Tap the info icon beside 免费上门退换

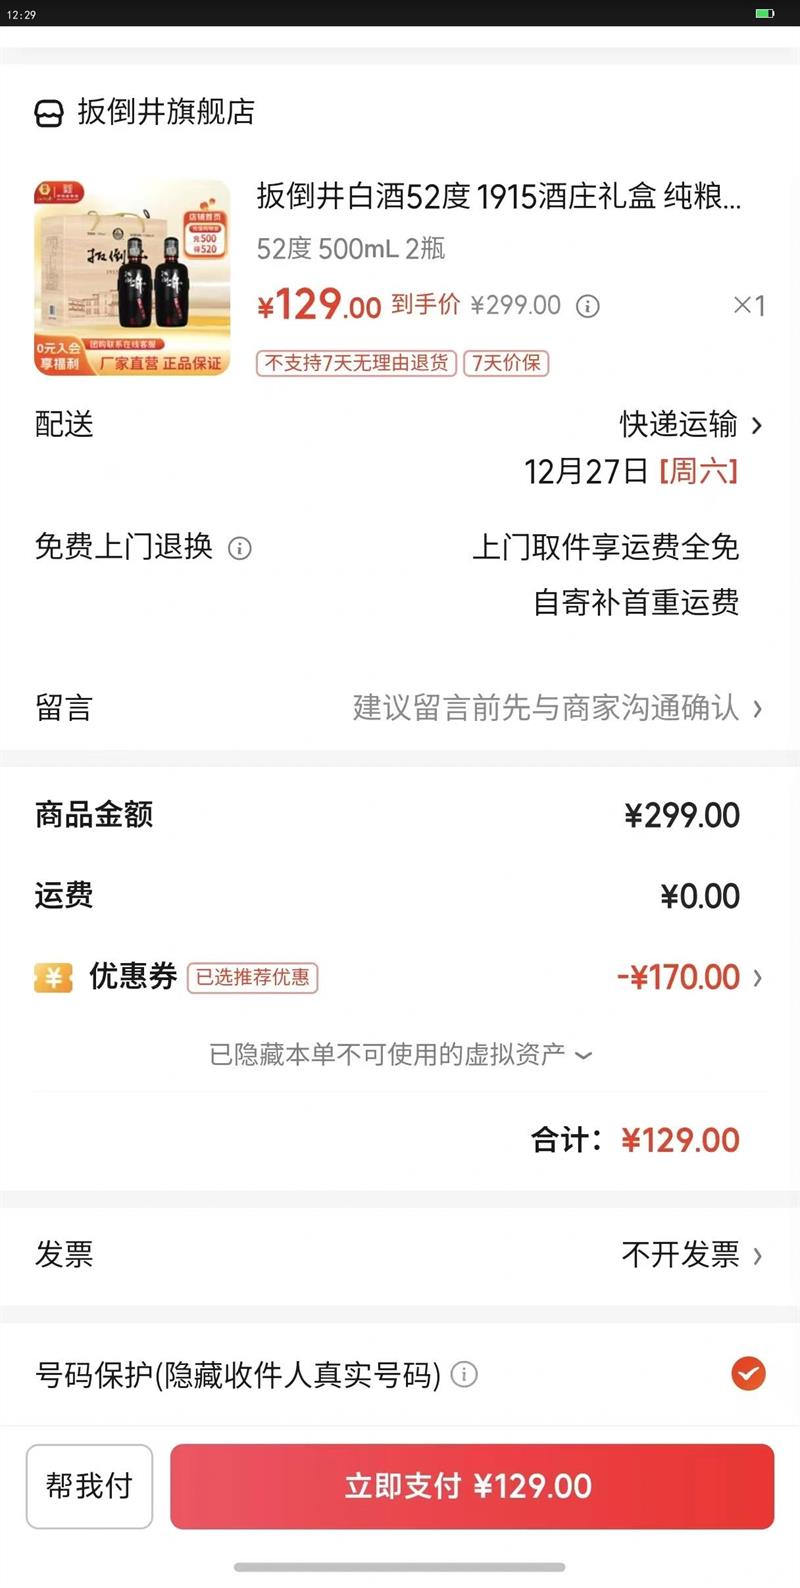point(240,548)
